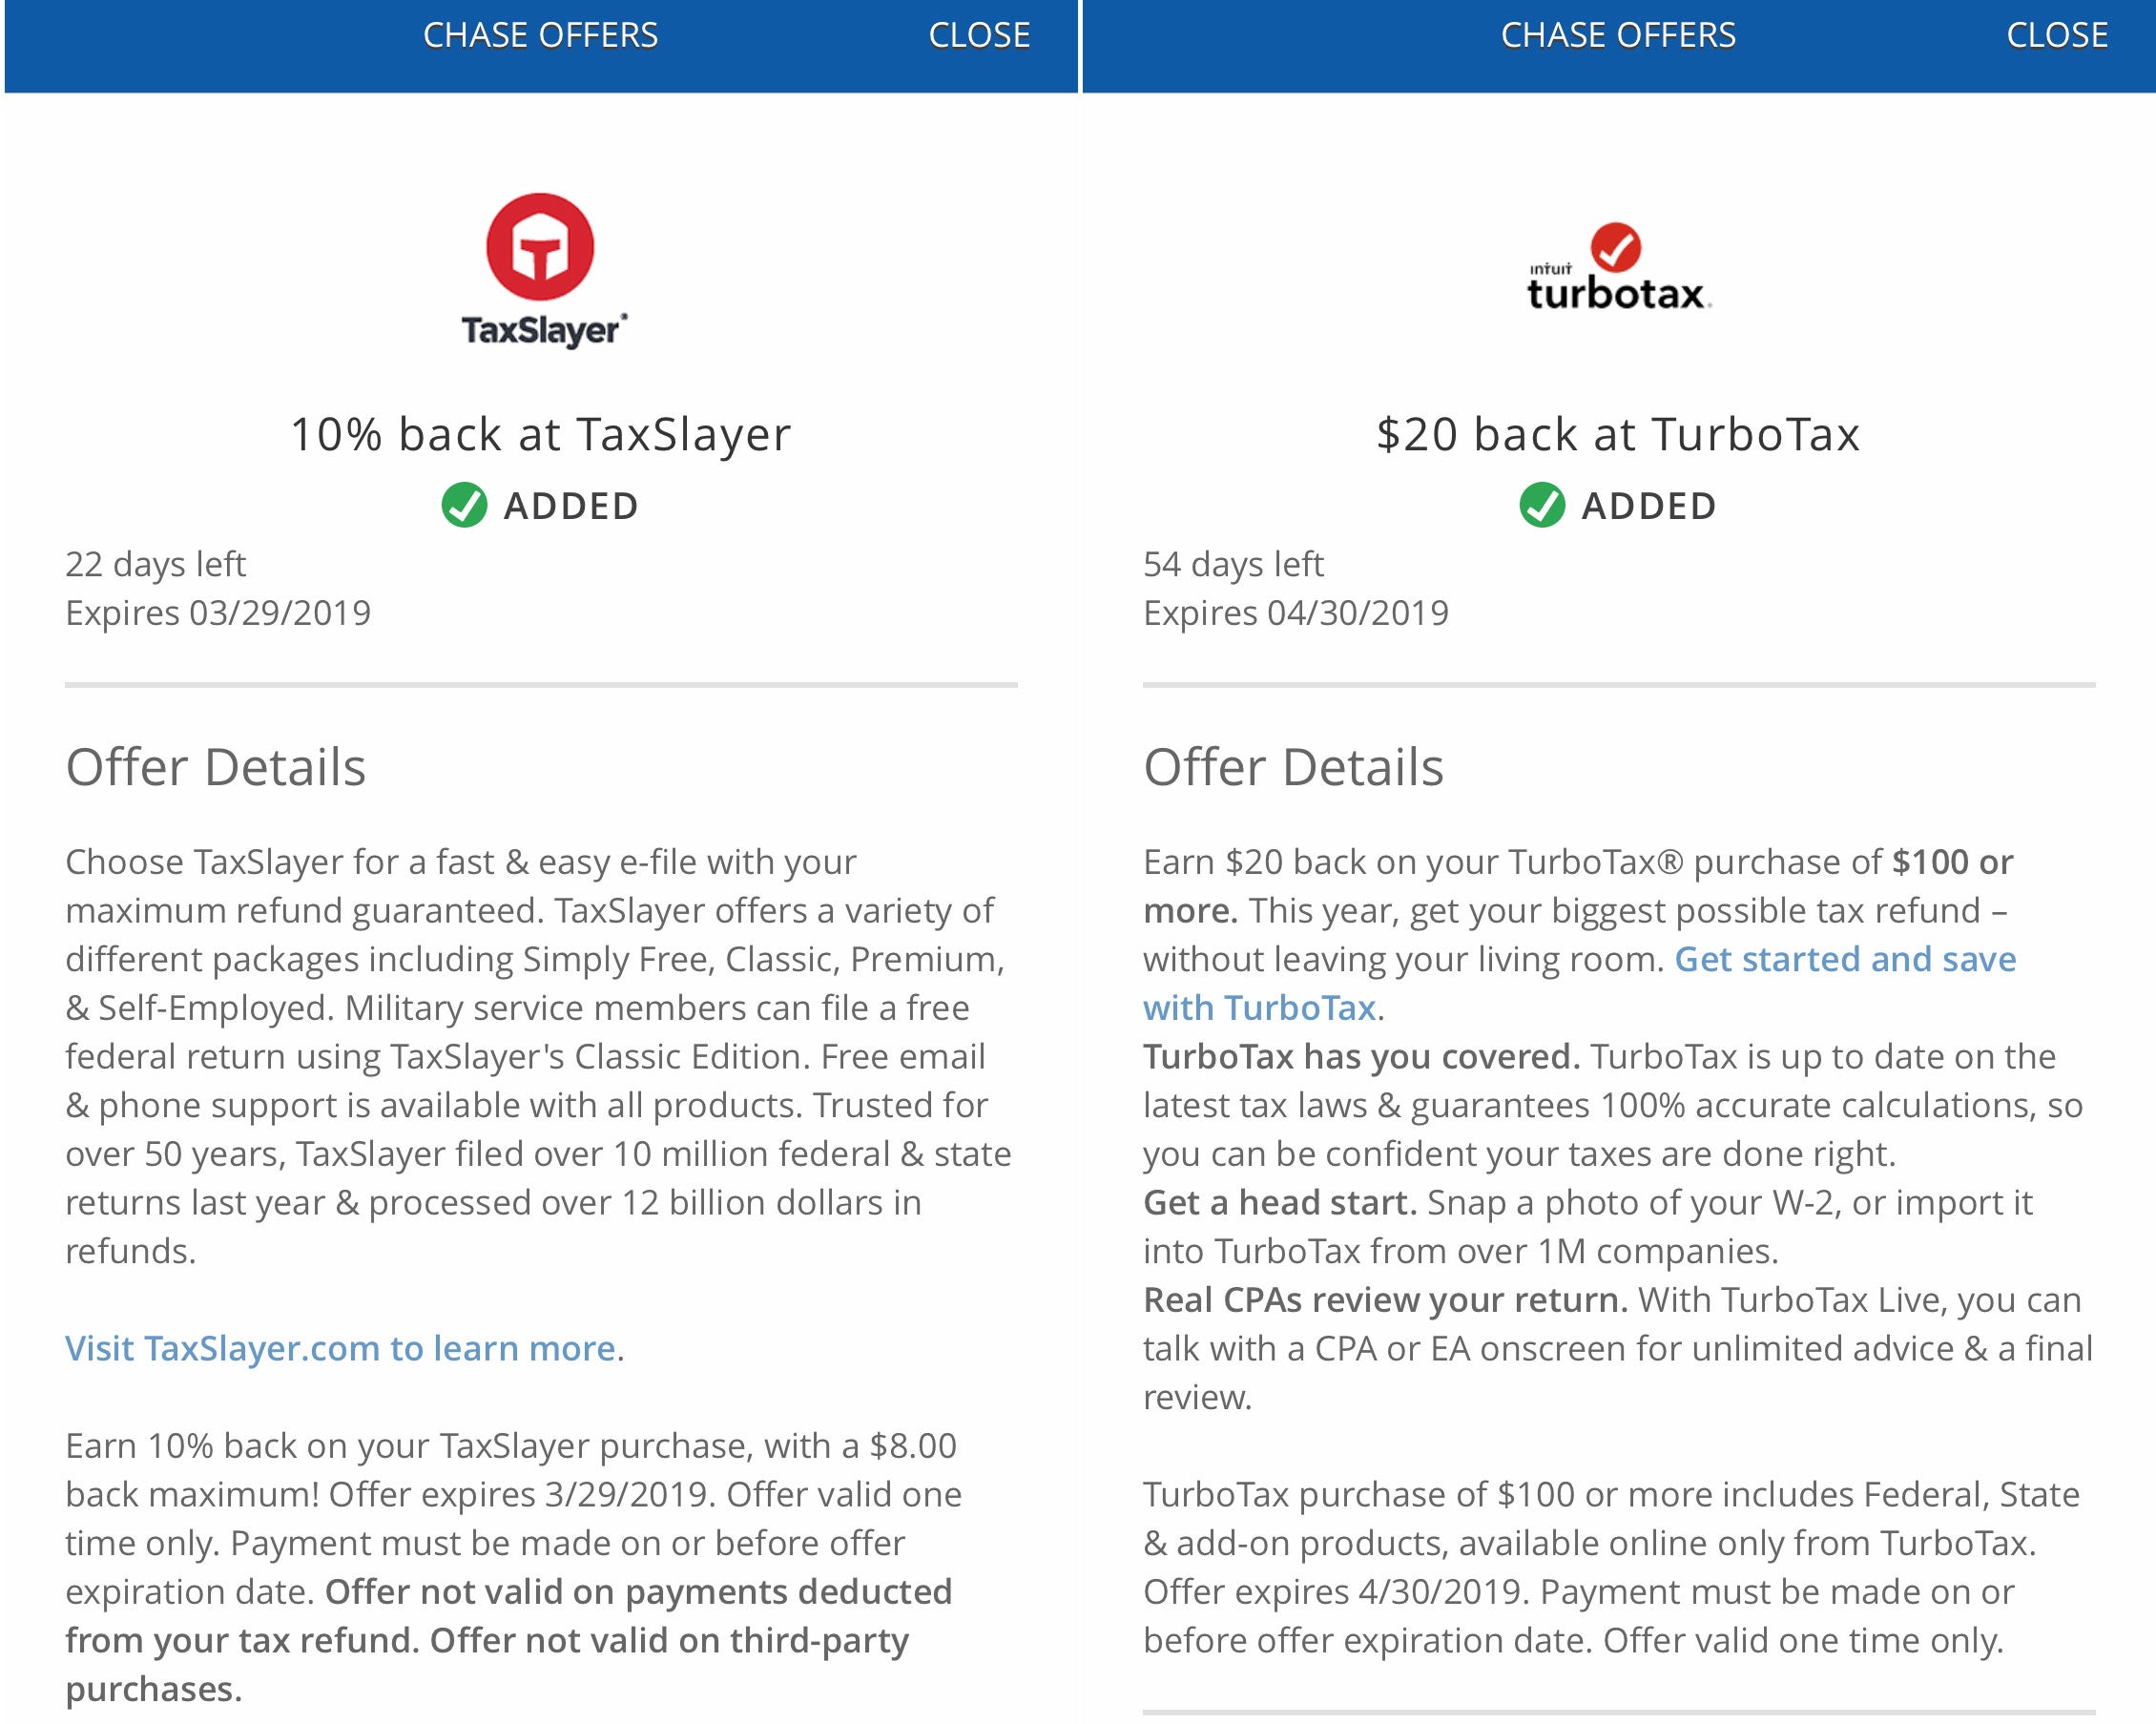The width and height of the screenshot is (2156, 1724).
Task: Click the TurboTax purchase of $100 or more includes text
Action: point(1498,1495)
